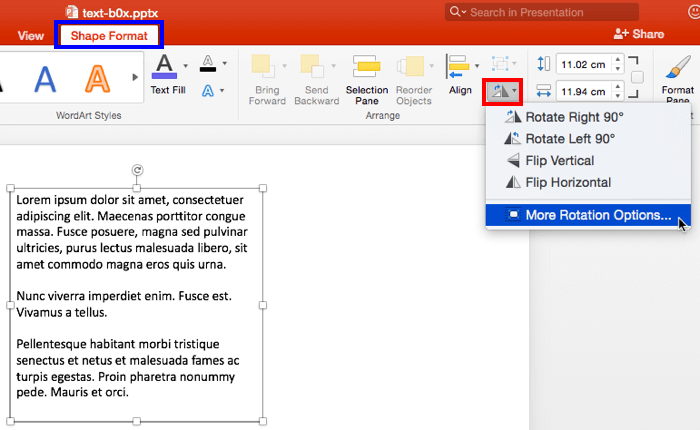Apply the blue A WordArt style
This screenshot has width=700, height=430.
point(45,79)
